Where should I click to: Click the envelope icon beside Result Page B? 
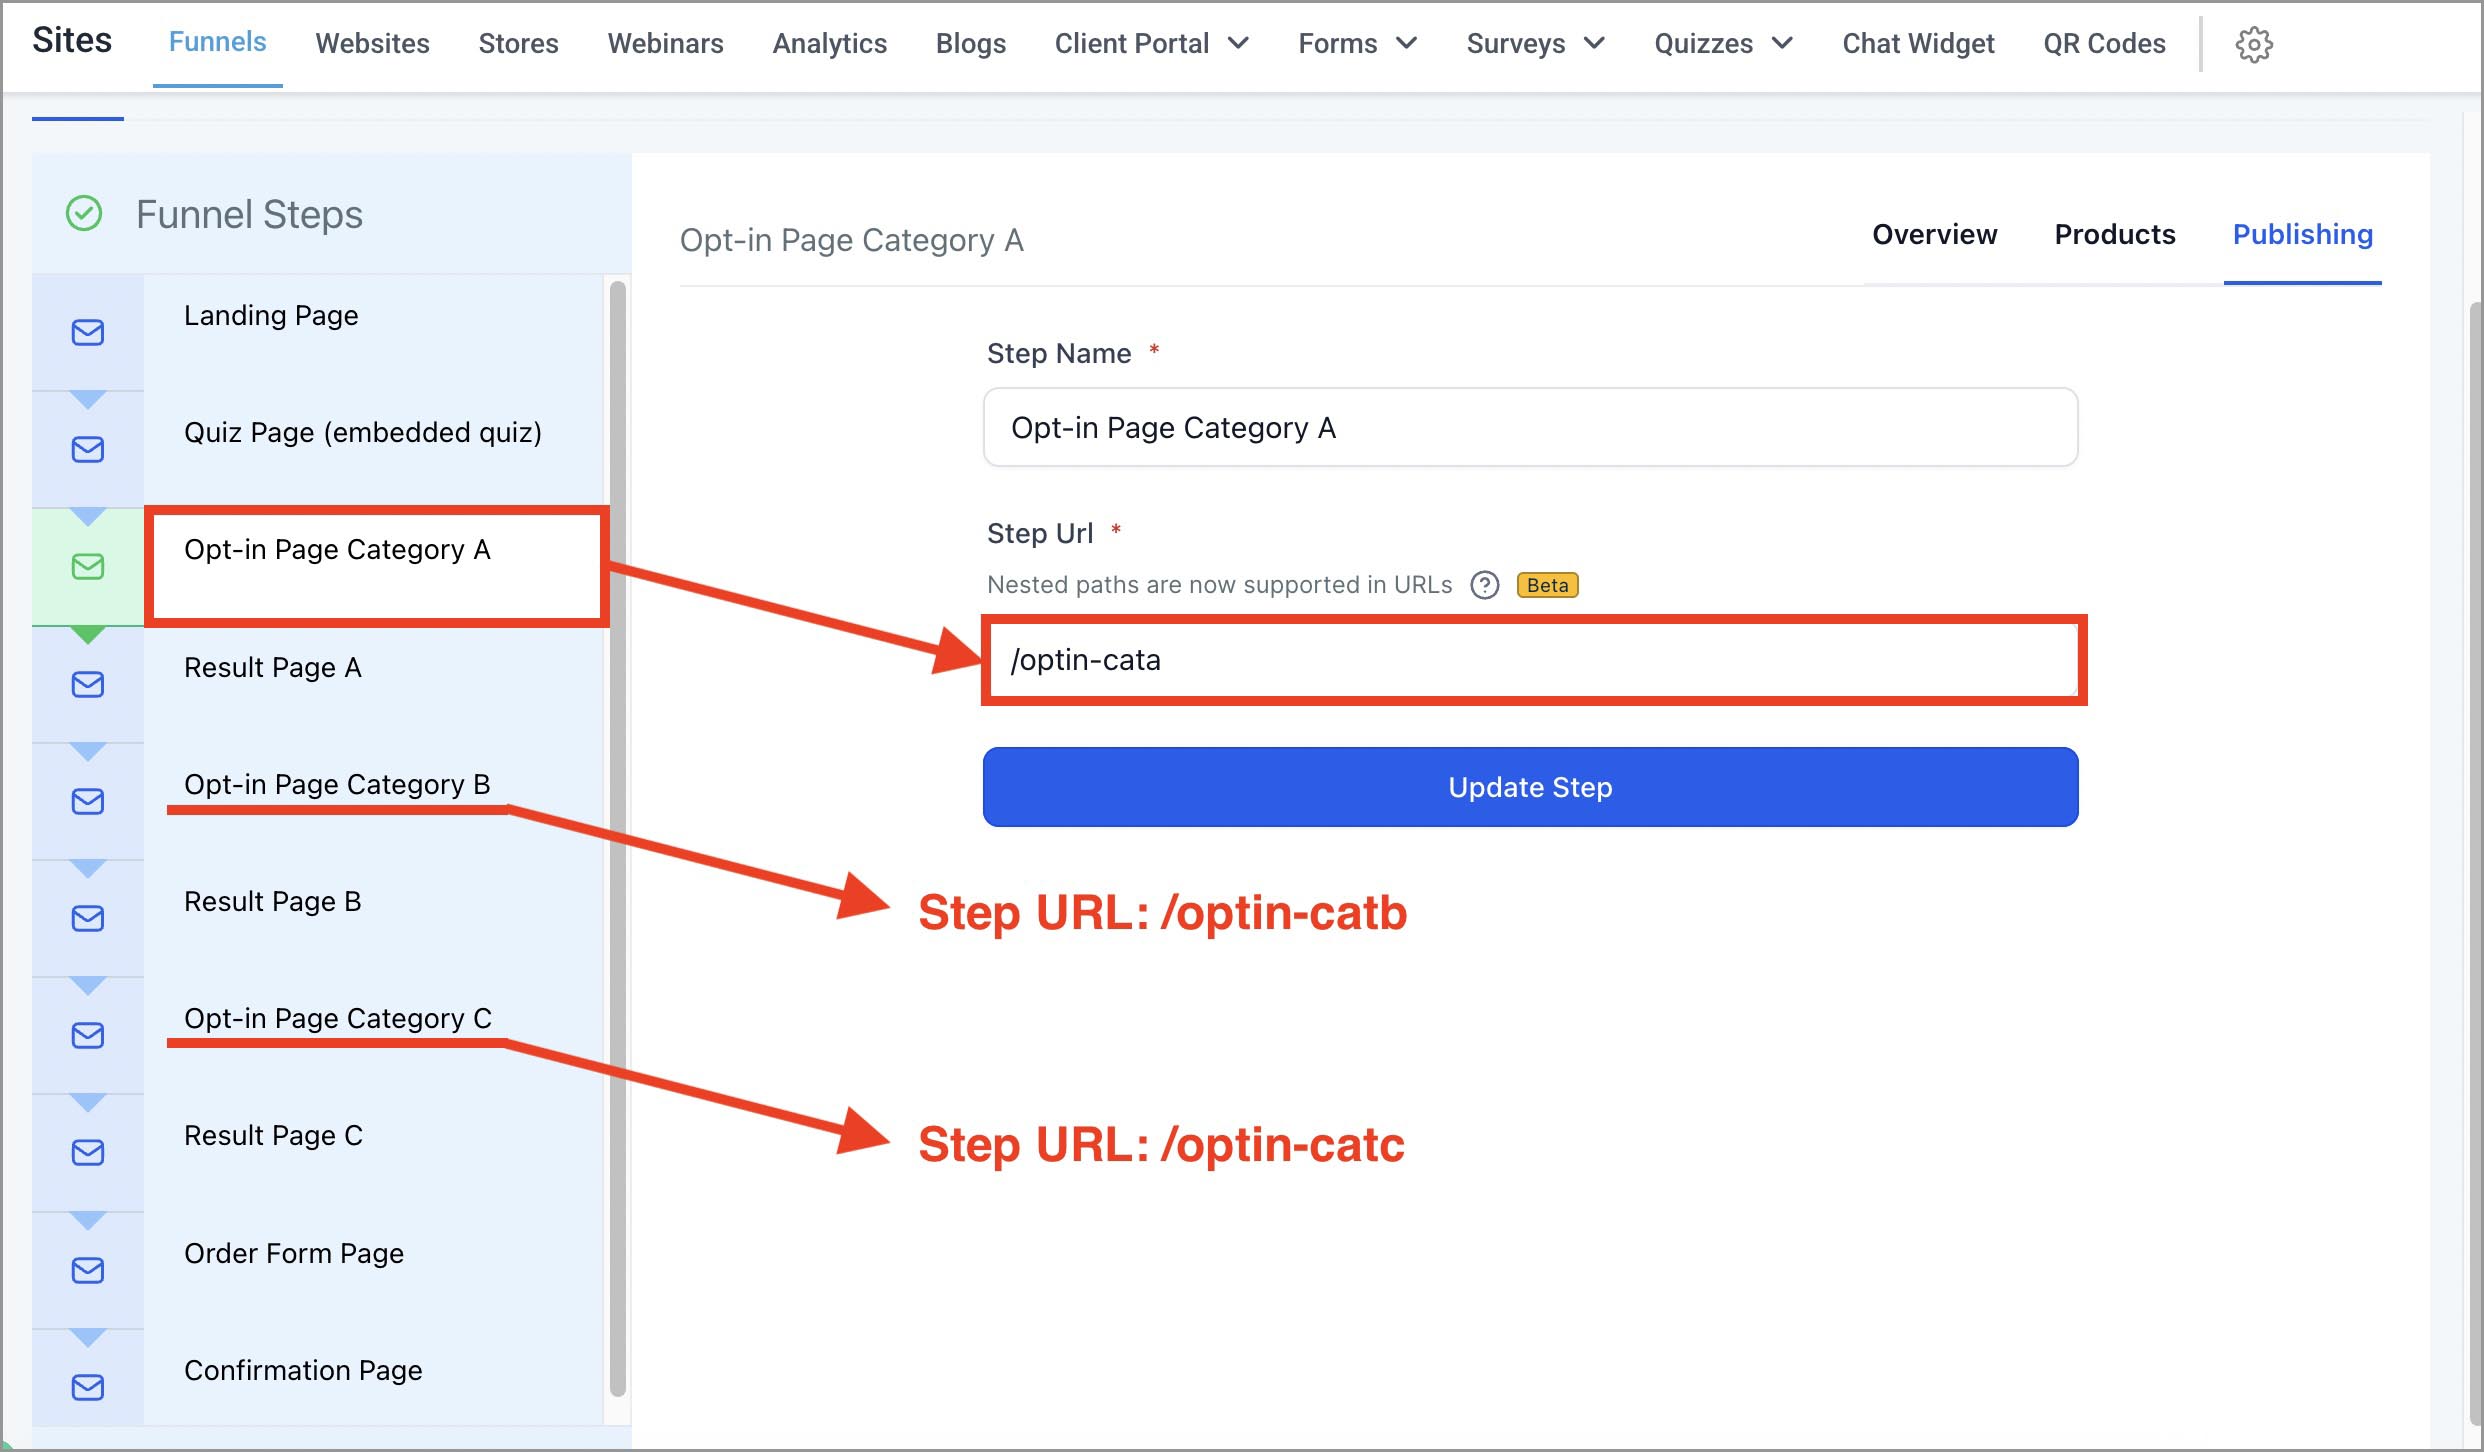[x=88, y=918]
